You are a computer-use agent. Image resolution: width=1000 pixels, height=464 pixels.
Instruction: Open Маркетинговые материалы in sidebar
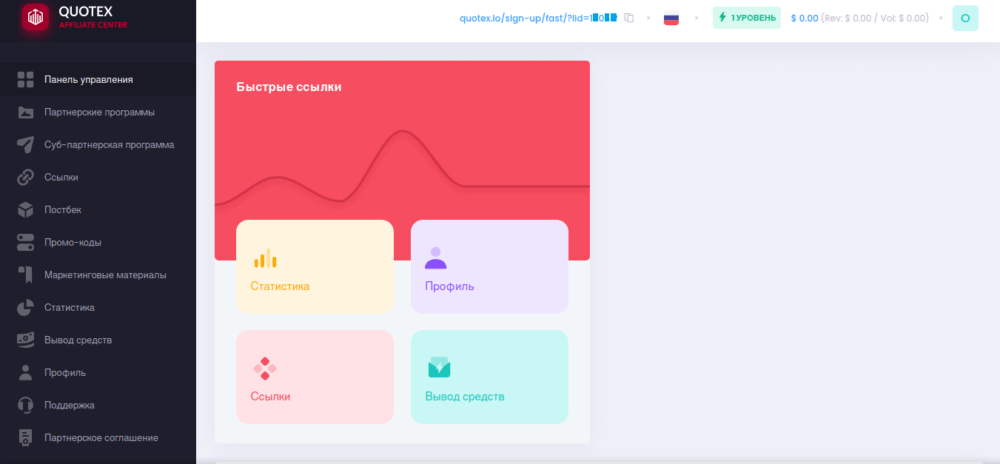104,275
